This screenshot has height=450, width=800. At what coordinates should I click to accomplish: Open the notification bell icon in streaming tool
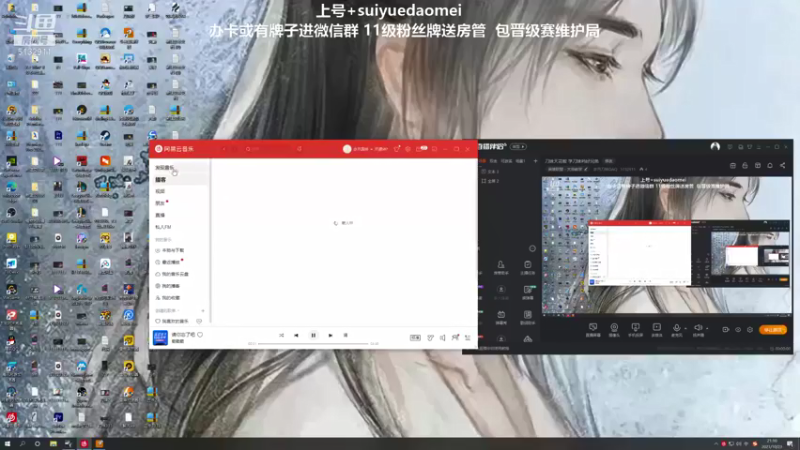[x=770, y=165]
